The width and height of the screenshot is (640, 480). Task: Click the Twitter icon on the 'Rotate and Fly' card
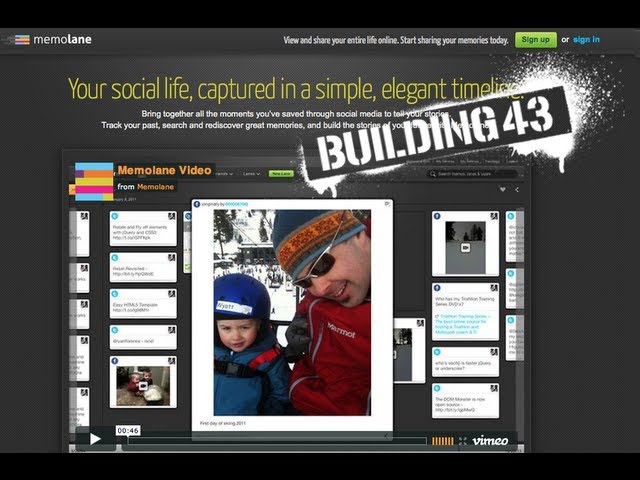coord(115,216)
